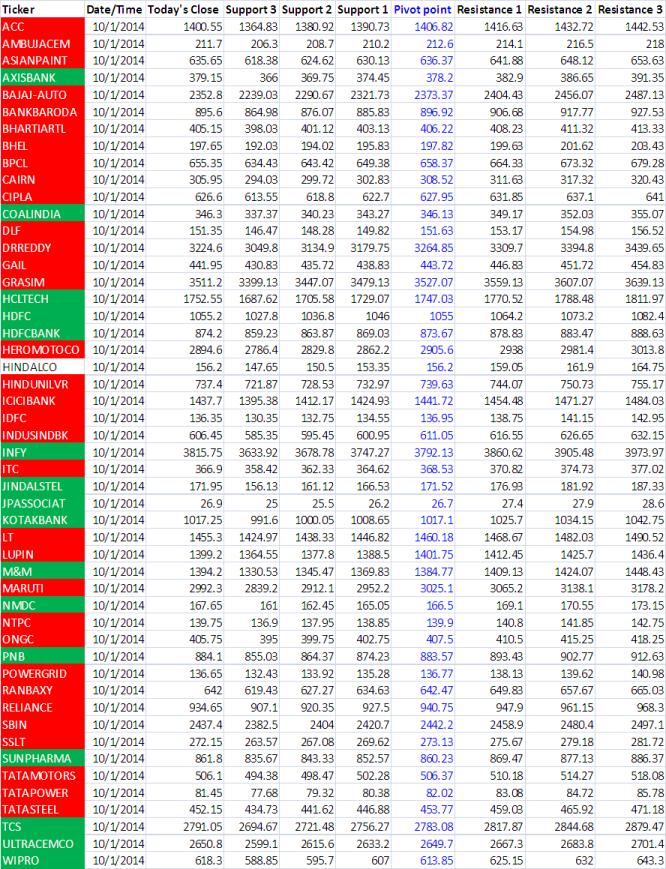Click the Resistance 1 column header
This screenshot has width=666, height=869.
pyautogui.click(x=489, y=9)
